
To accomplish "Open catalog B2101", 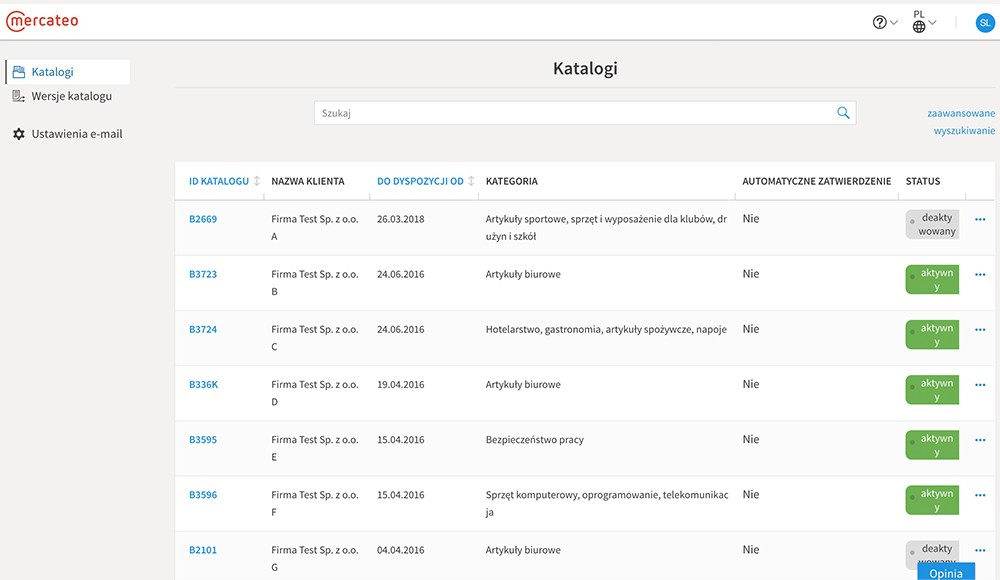I will (203, 550).
